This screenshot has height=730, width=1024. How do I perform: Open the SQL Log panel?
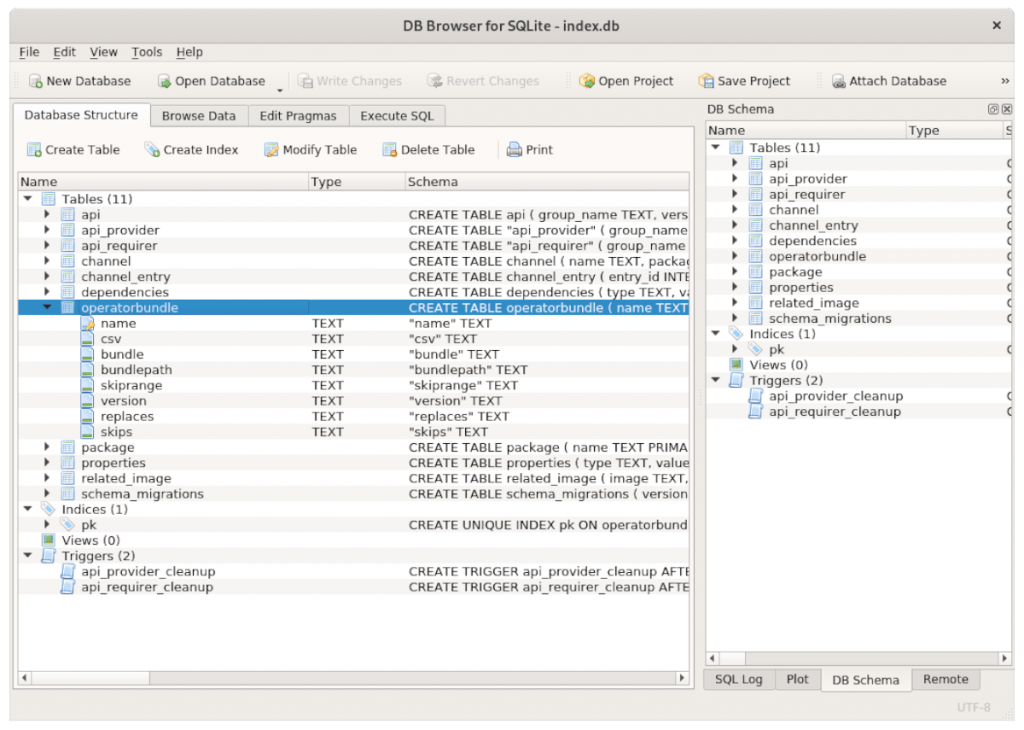pyautogui.click(x=739, y=679)
